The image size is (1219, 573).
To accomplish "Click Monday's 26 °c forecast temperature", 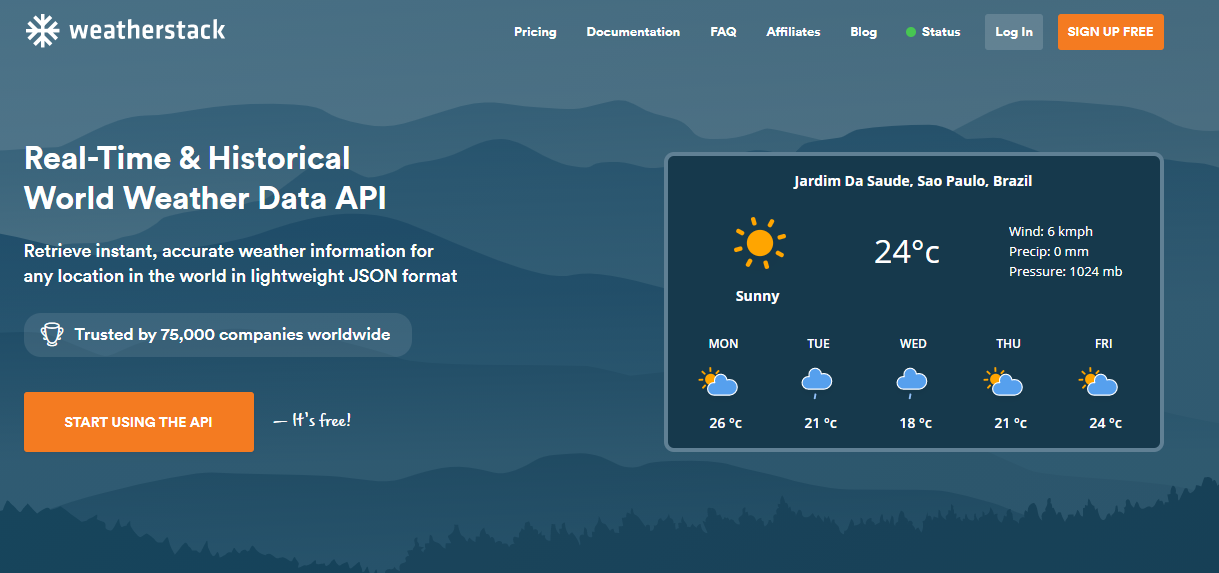I will [725, 423].
